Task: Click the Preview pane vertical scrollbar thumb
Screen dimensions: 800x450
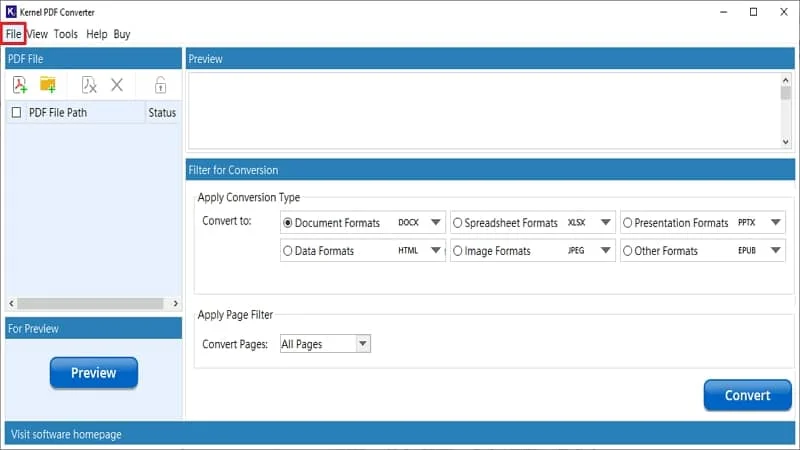Action: point(786,93)
